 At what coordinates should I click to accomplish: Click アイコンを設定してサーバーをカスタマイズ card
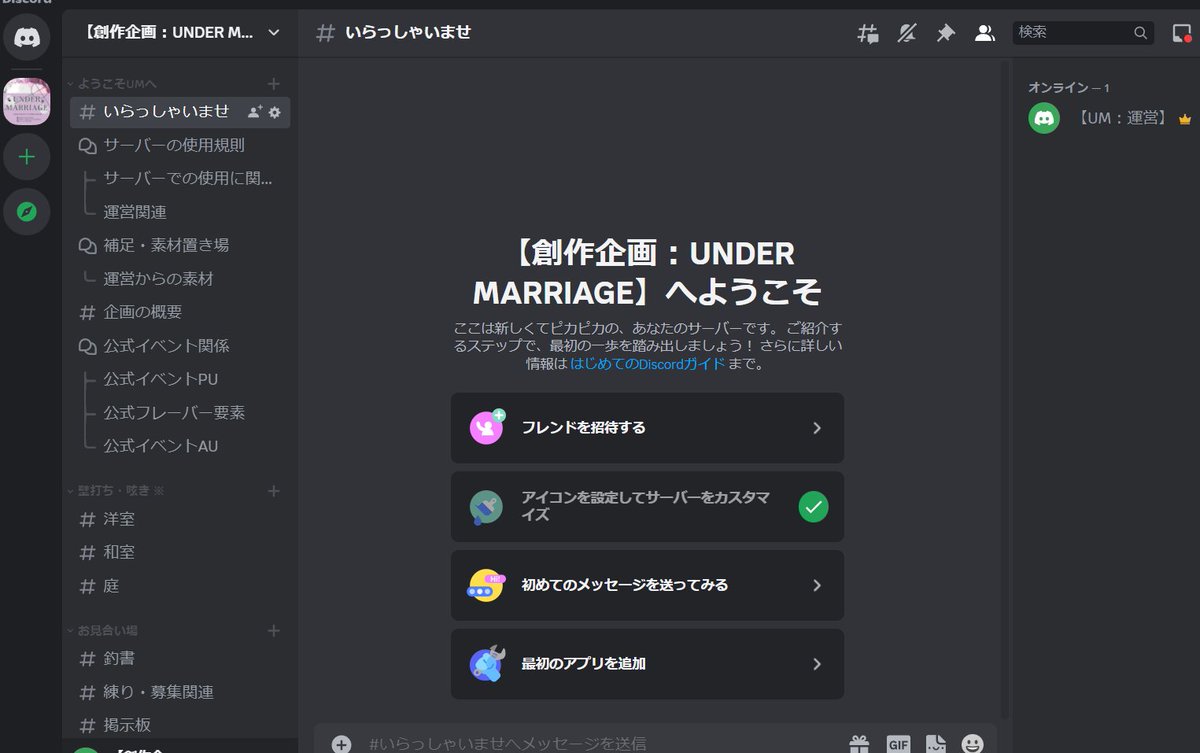[647, 507]
